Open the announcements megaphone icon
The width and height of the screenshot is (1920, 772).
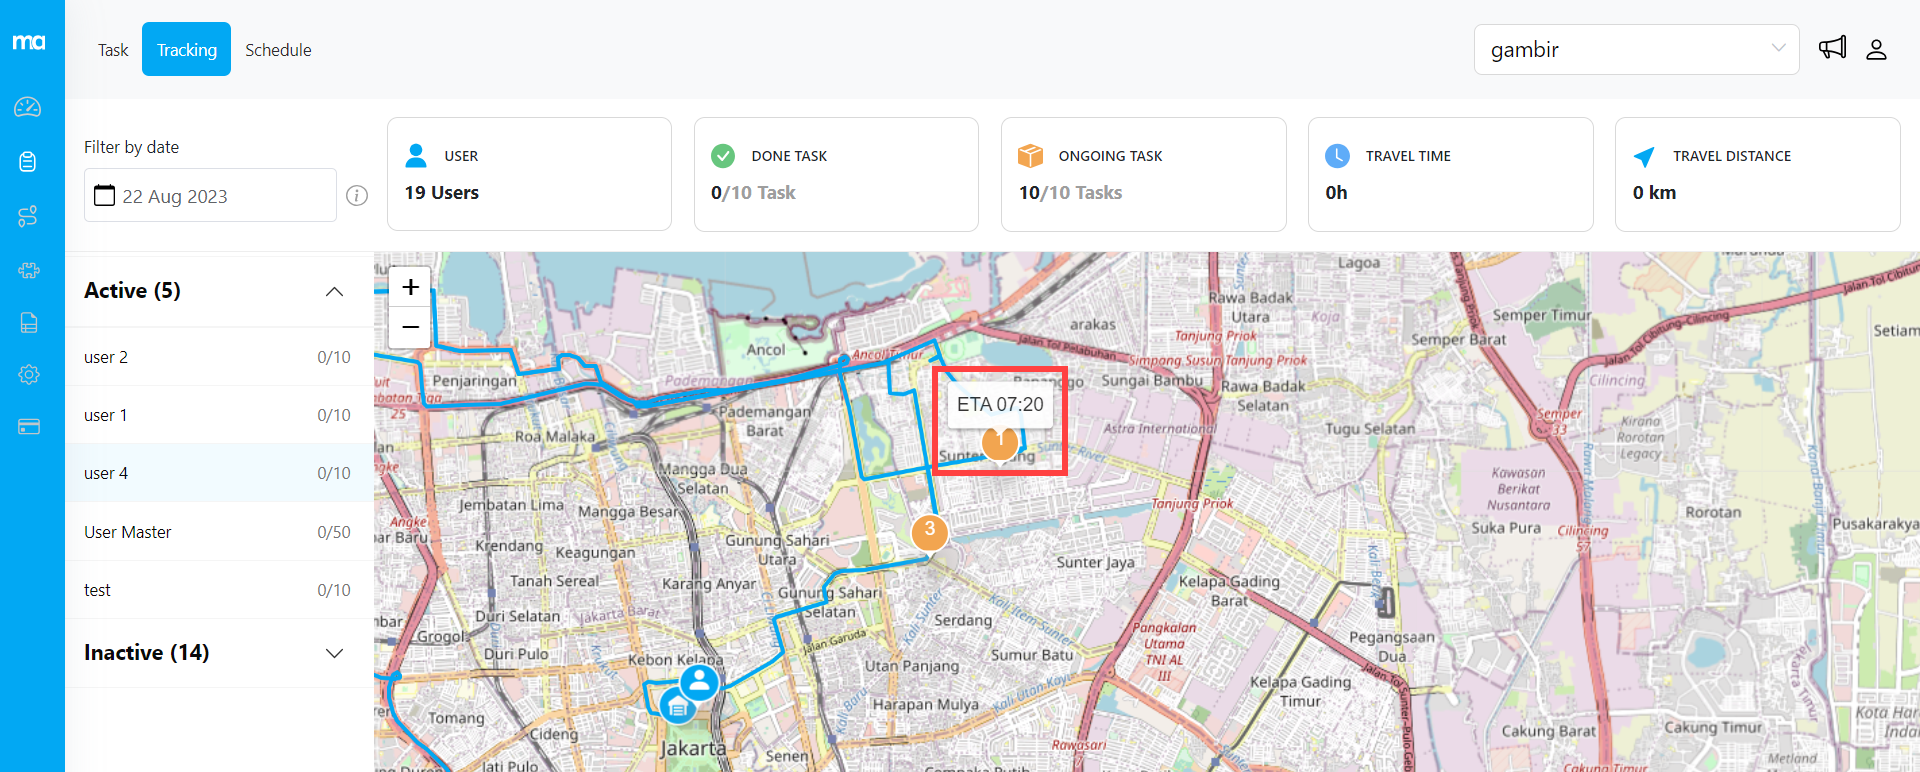1832,48
